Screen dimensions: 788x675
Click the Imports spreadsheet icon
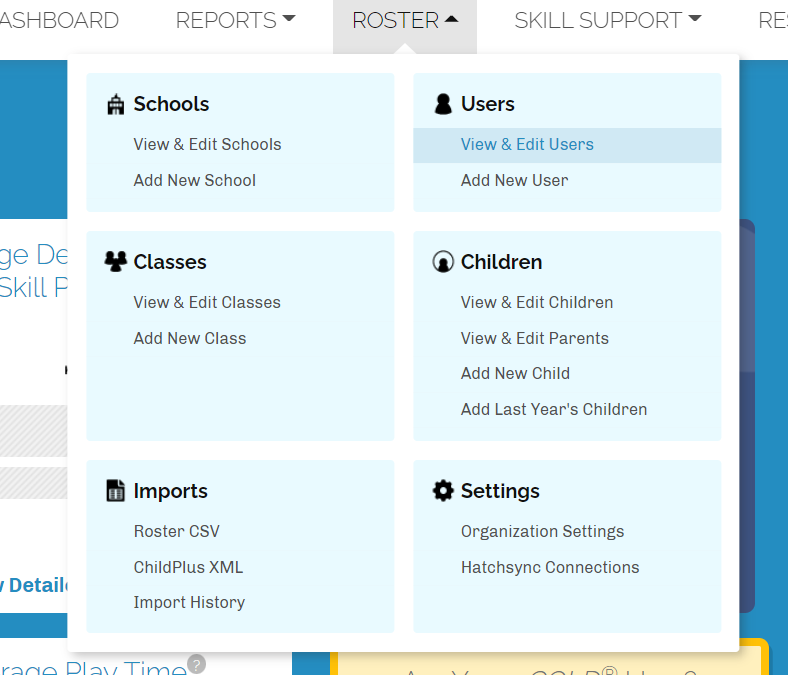click(115, 491)
